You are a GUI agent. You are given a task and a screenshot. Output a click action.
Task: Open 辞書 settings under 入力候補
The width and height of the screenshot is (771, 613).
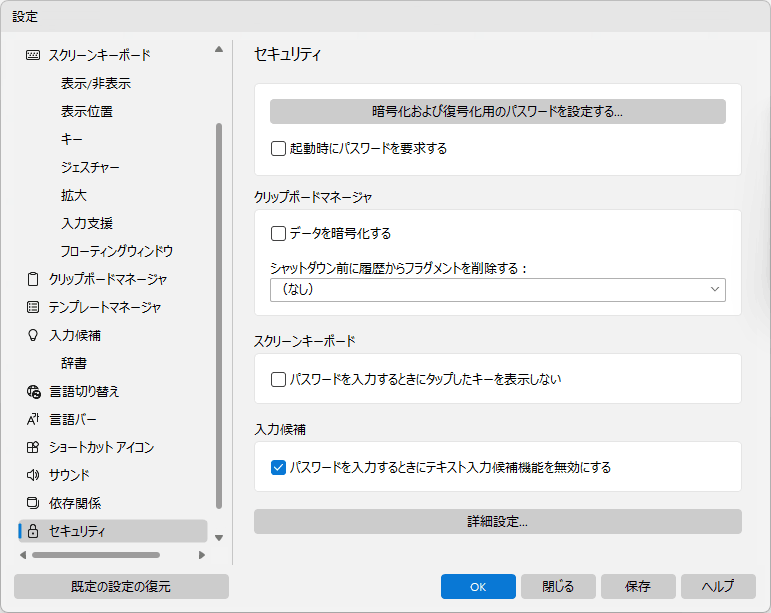click(74, 363)
